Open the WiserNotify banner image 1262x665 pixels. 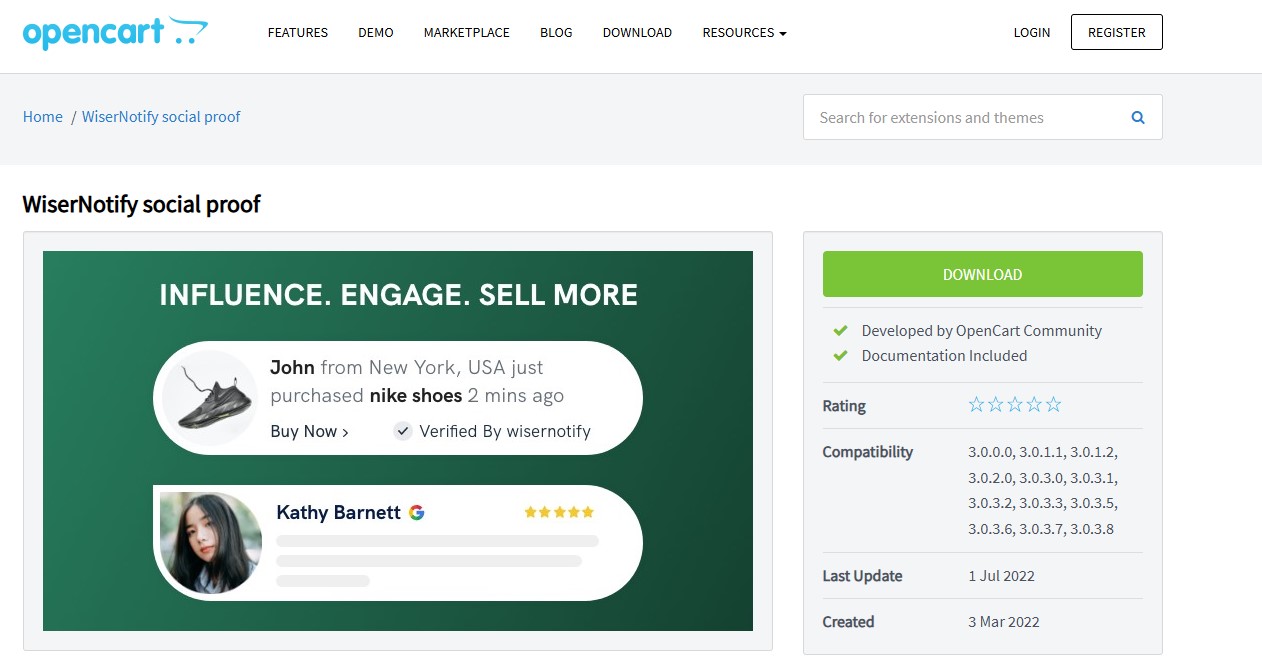398,441
